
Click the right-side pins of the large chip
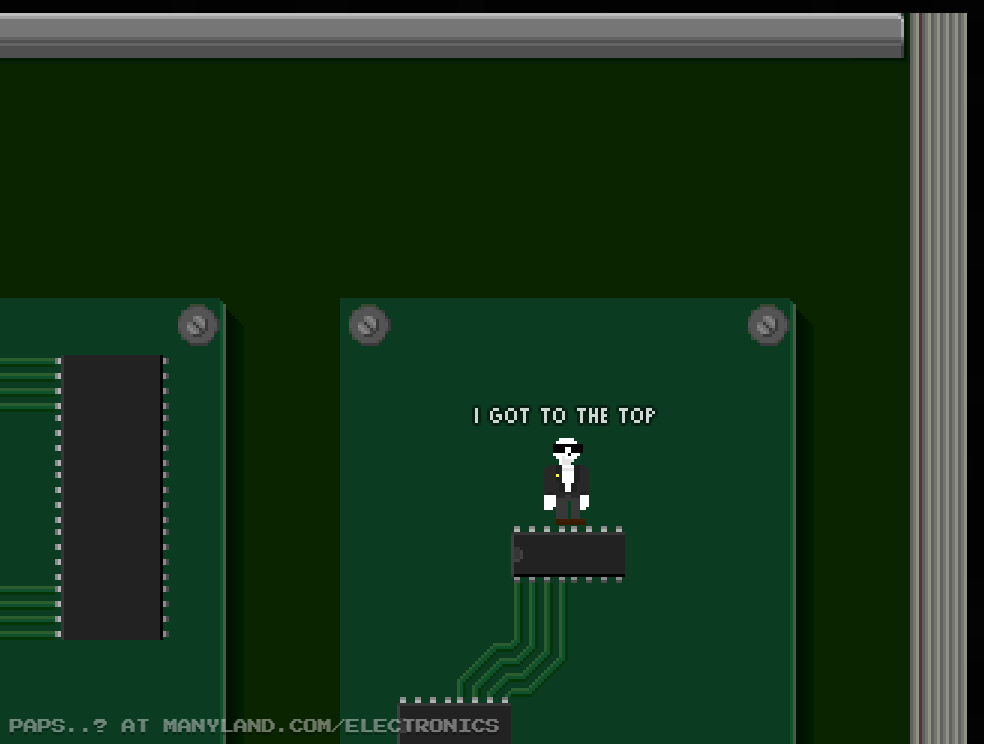click(x=165, y=496)
